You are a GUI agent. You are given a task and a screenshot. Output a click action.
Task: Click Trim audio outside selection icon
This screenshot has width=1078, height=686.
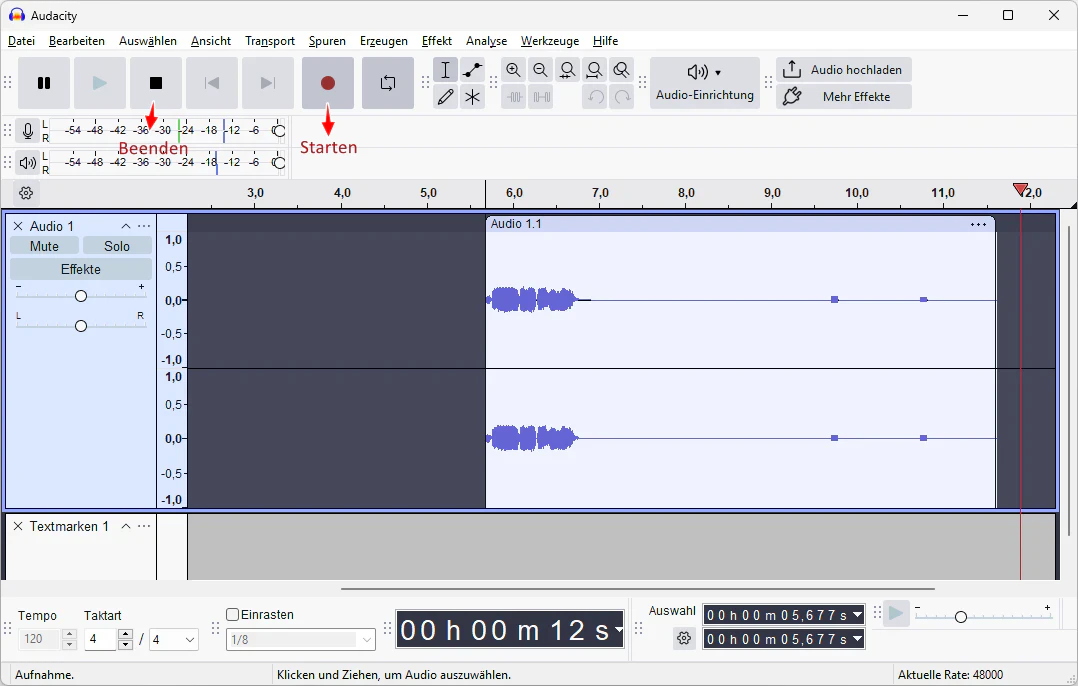click(x=514, y=97)
